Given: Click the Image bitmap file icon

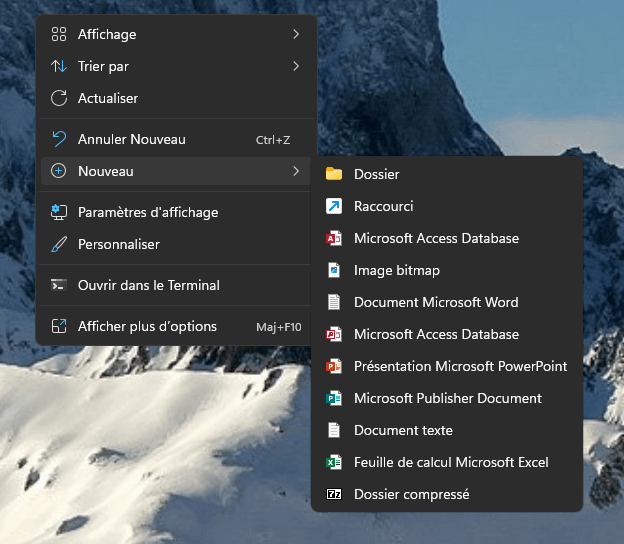Looking at the screenshot, I should 334,270.
